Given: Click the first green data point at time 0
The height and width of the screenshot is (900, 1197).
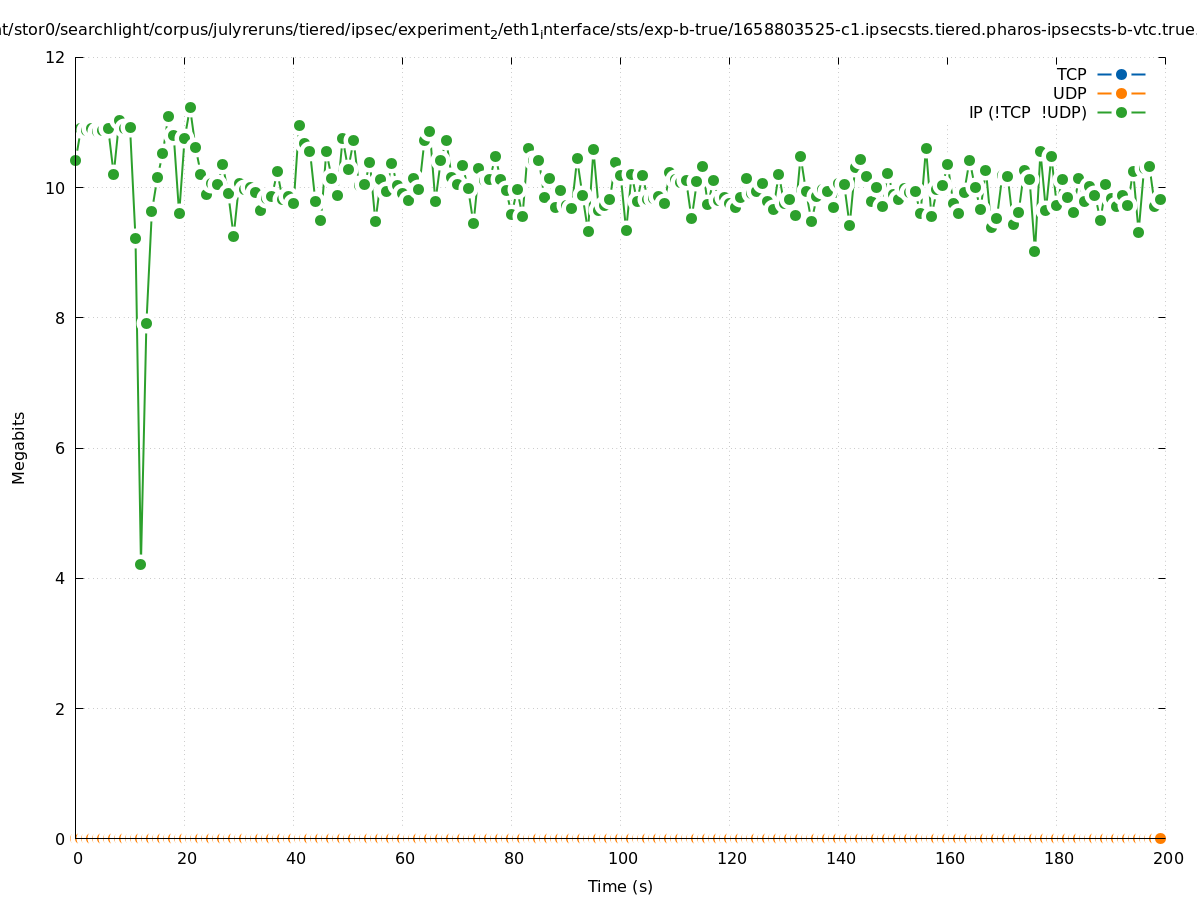Looking at the screenshot, I should (75, 160).
